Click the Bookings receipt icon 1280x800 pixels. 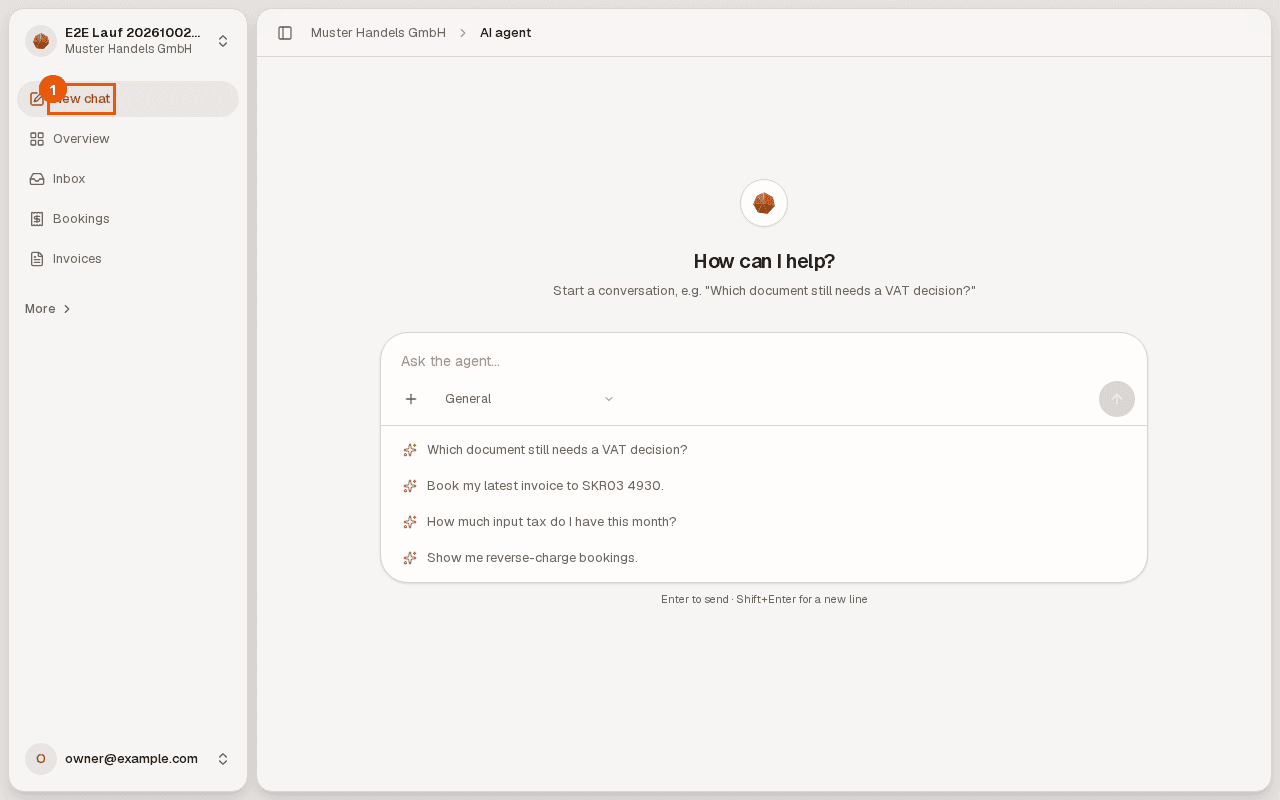coord(37,219)
